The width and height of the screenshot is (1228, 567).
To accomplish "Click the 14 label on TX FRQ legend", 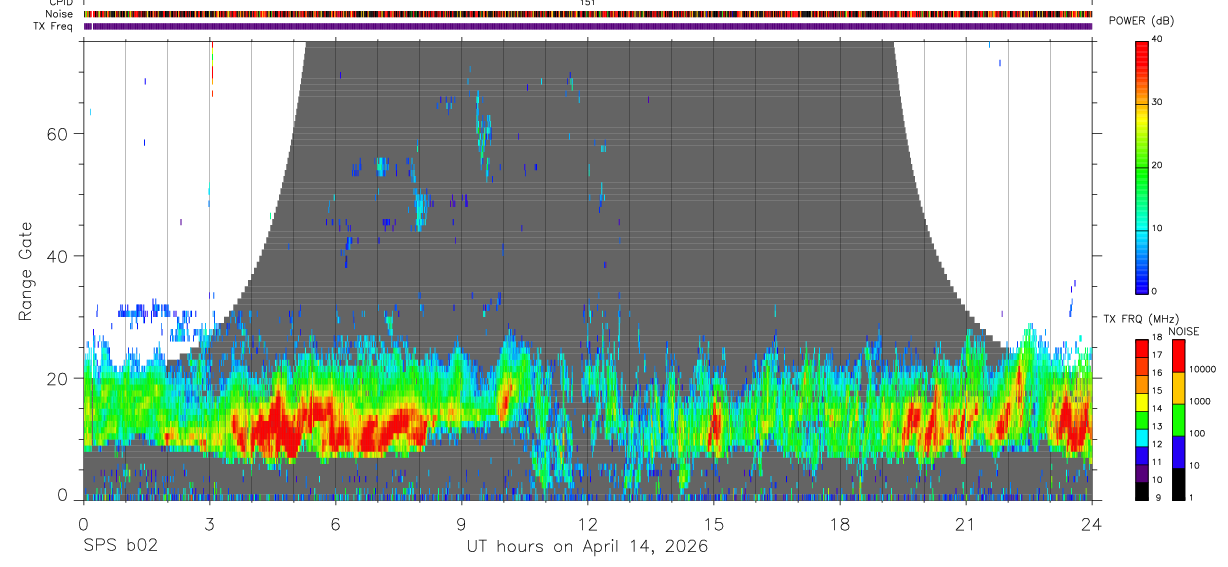I will click(x=1157, y=408).
